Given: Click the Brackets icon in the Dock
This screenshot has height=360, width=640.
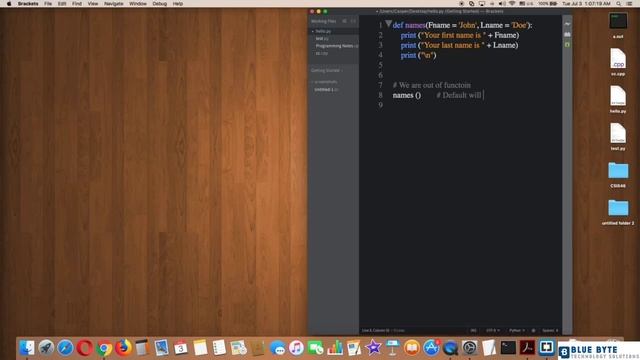Looking at the screenshot, I should click(547, 348).
